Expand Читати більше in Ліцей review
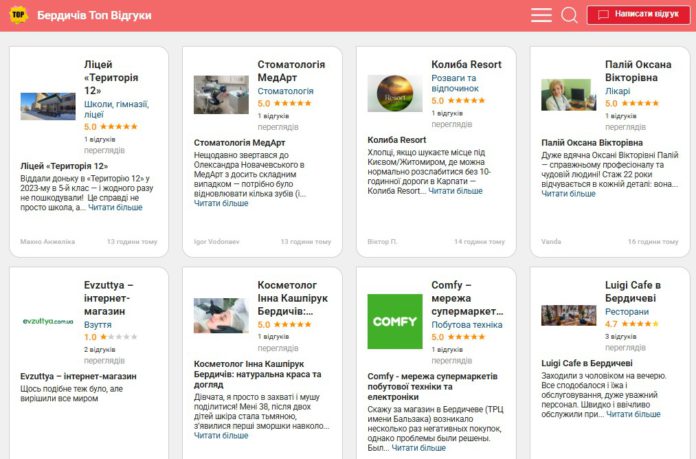 pyautogui.click(x=115, y=207)
